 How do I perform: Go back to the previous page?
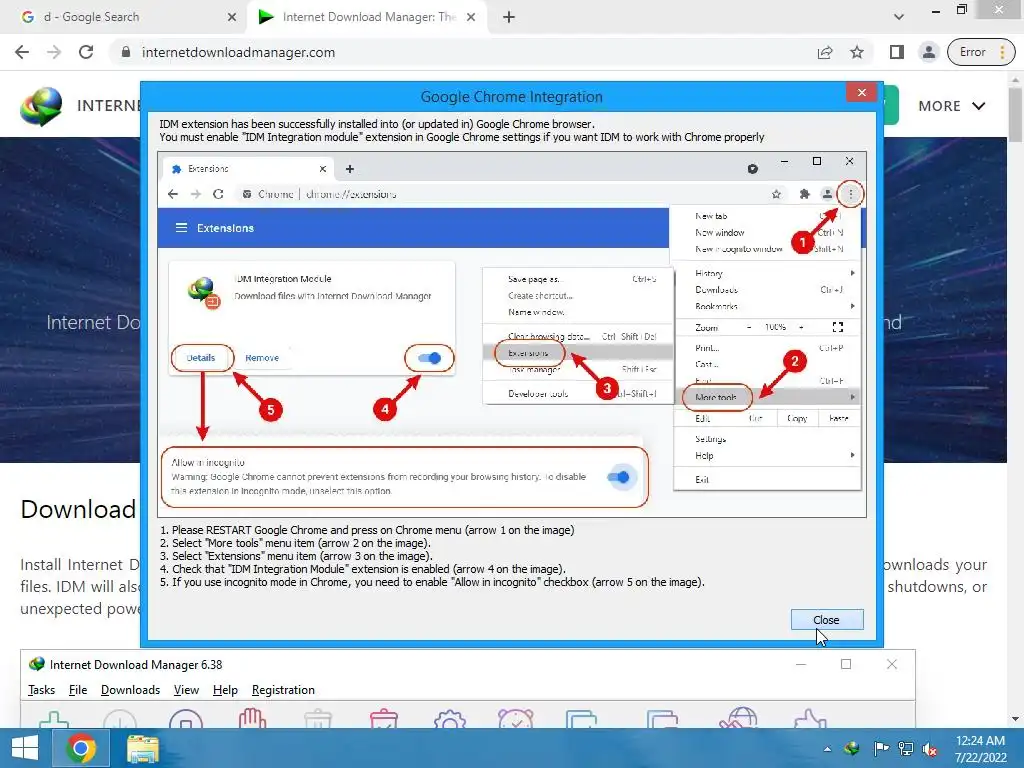22,52
